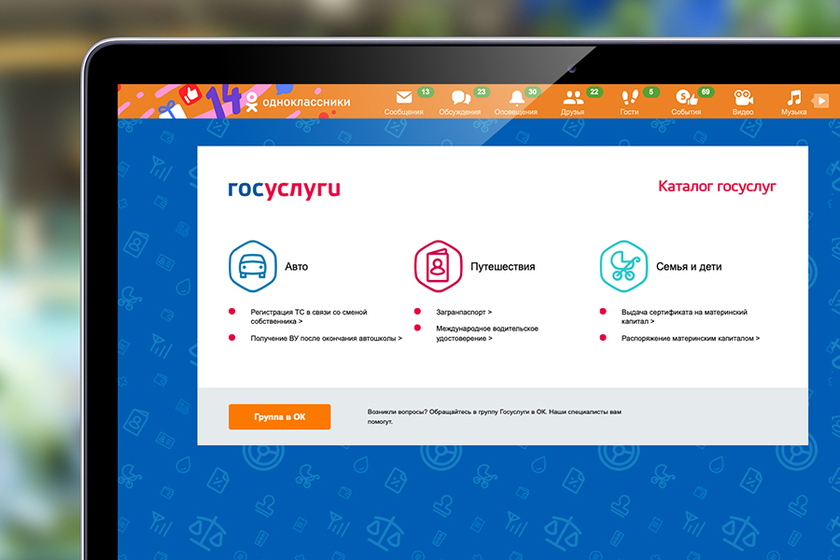The height and width of the screenshot is (560, 840).
Task: Open Сообщения envelope icon
Action: click(x=404, y=98)
